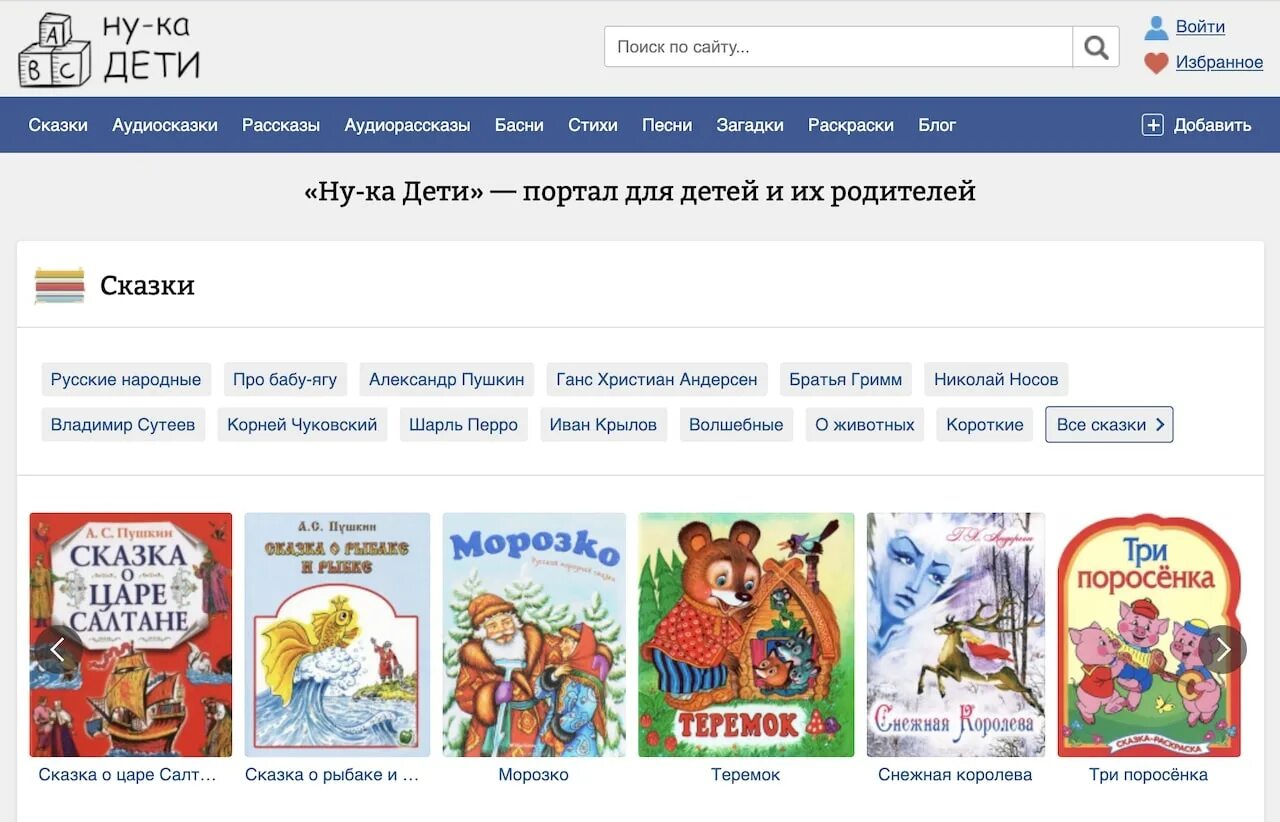Screen dimensions: 1280x822
Task: Select the Русские народные tag
Action: [126, 379]
